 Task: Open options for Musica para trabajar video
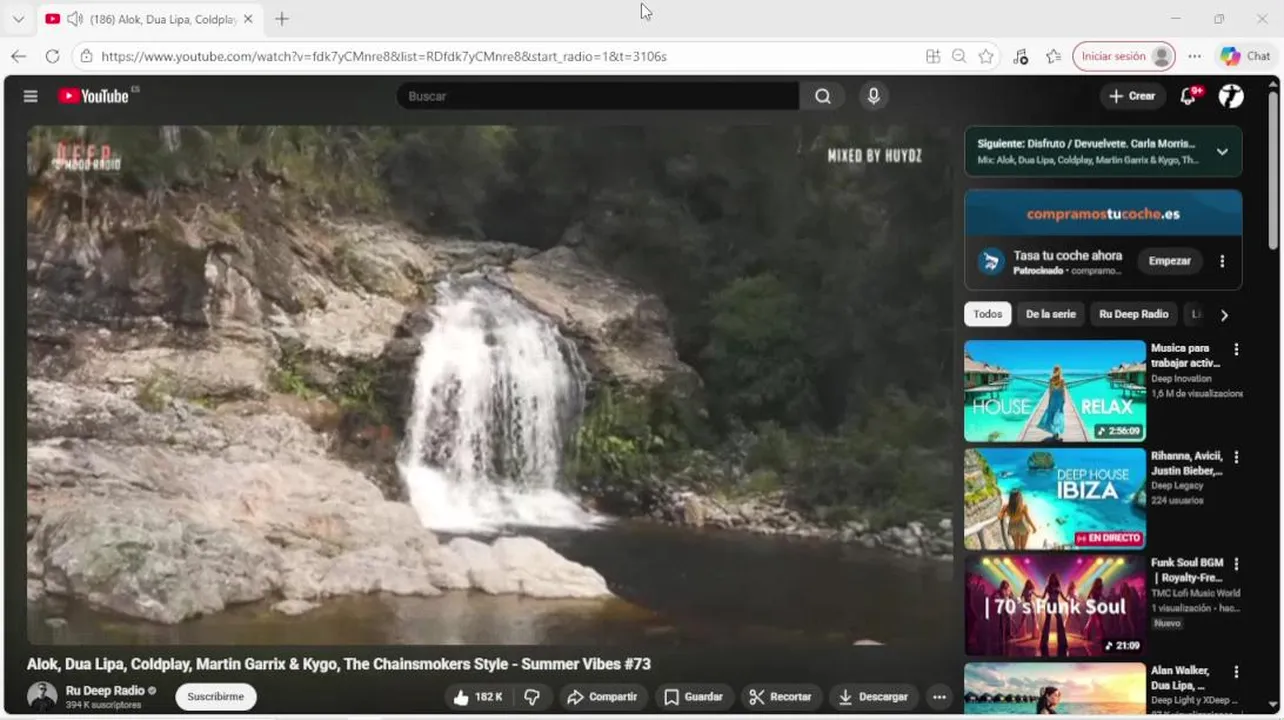(x=1236, y=349)
